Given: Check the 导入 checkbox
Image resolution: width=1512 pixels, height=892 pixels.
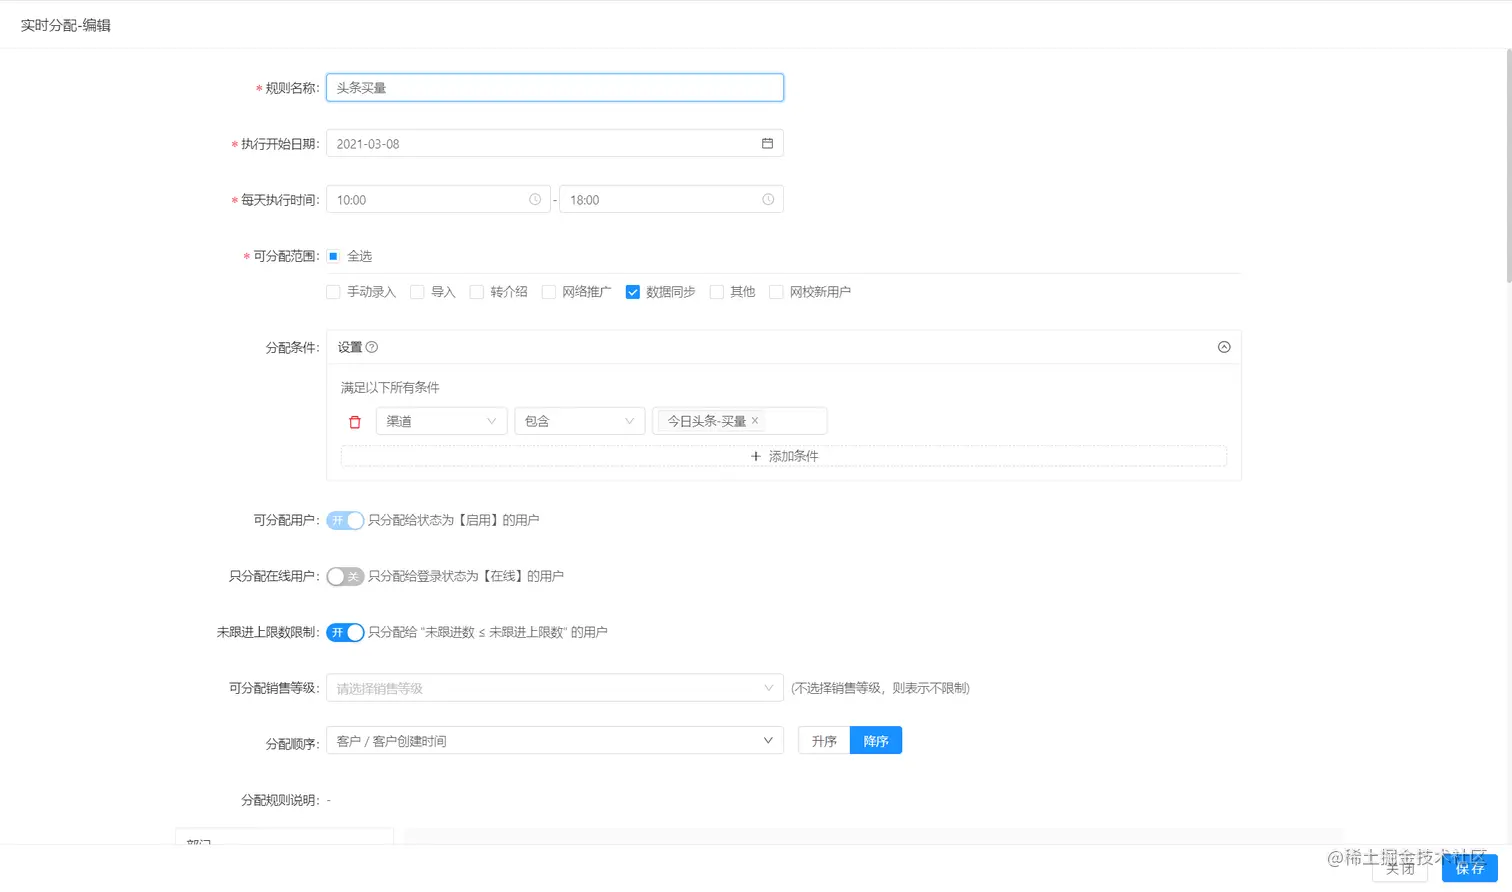Looking at the screenshot, I should click(418, 292).
